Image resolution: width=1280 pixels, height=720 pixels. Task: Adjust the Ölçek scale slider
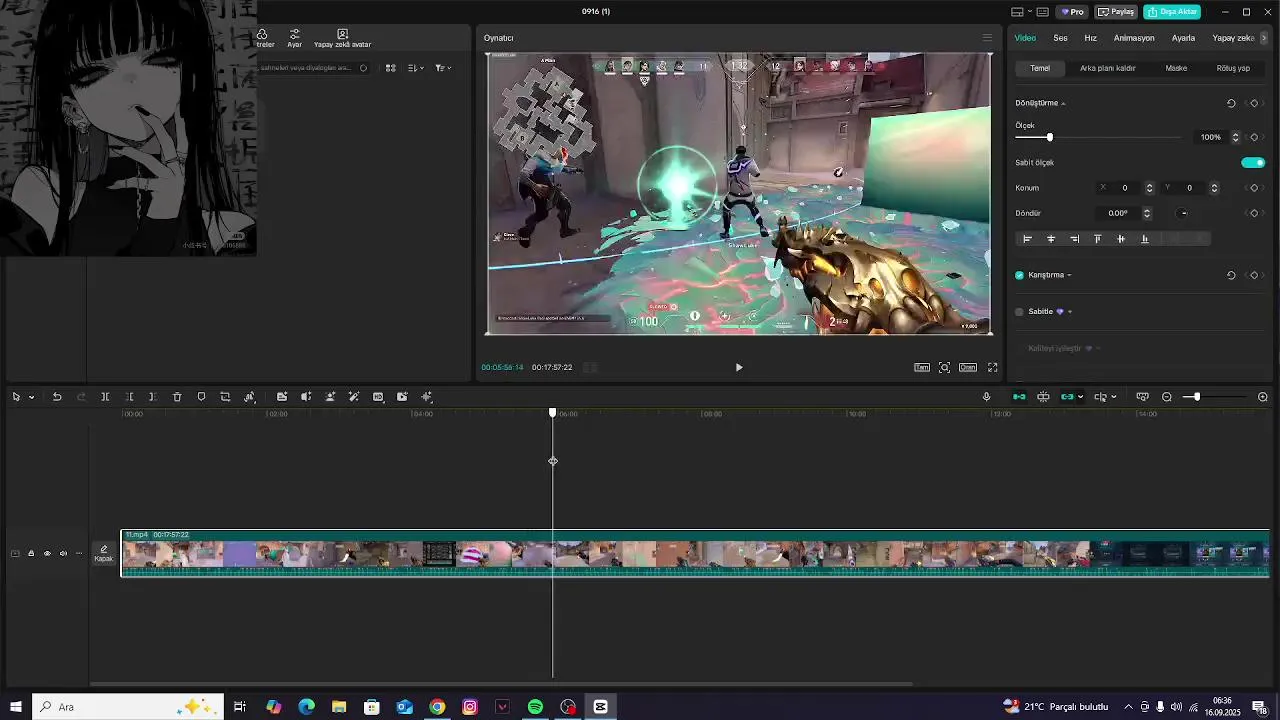click(x=1049, y=137)
